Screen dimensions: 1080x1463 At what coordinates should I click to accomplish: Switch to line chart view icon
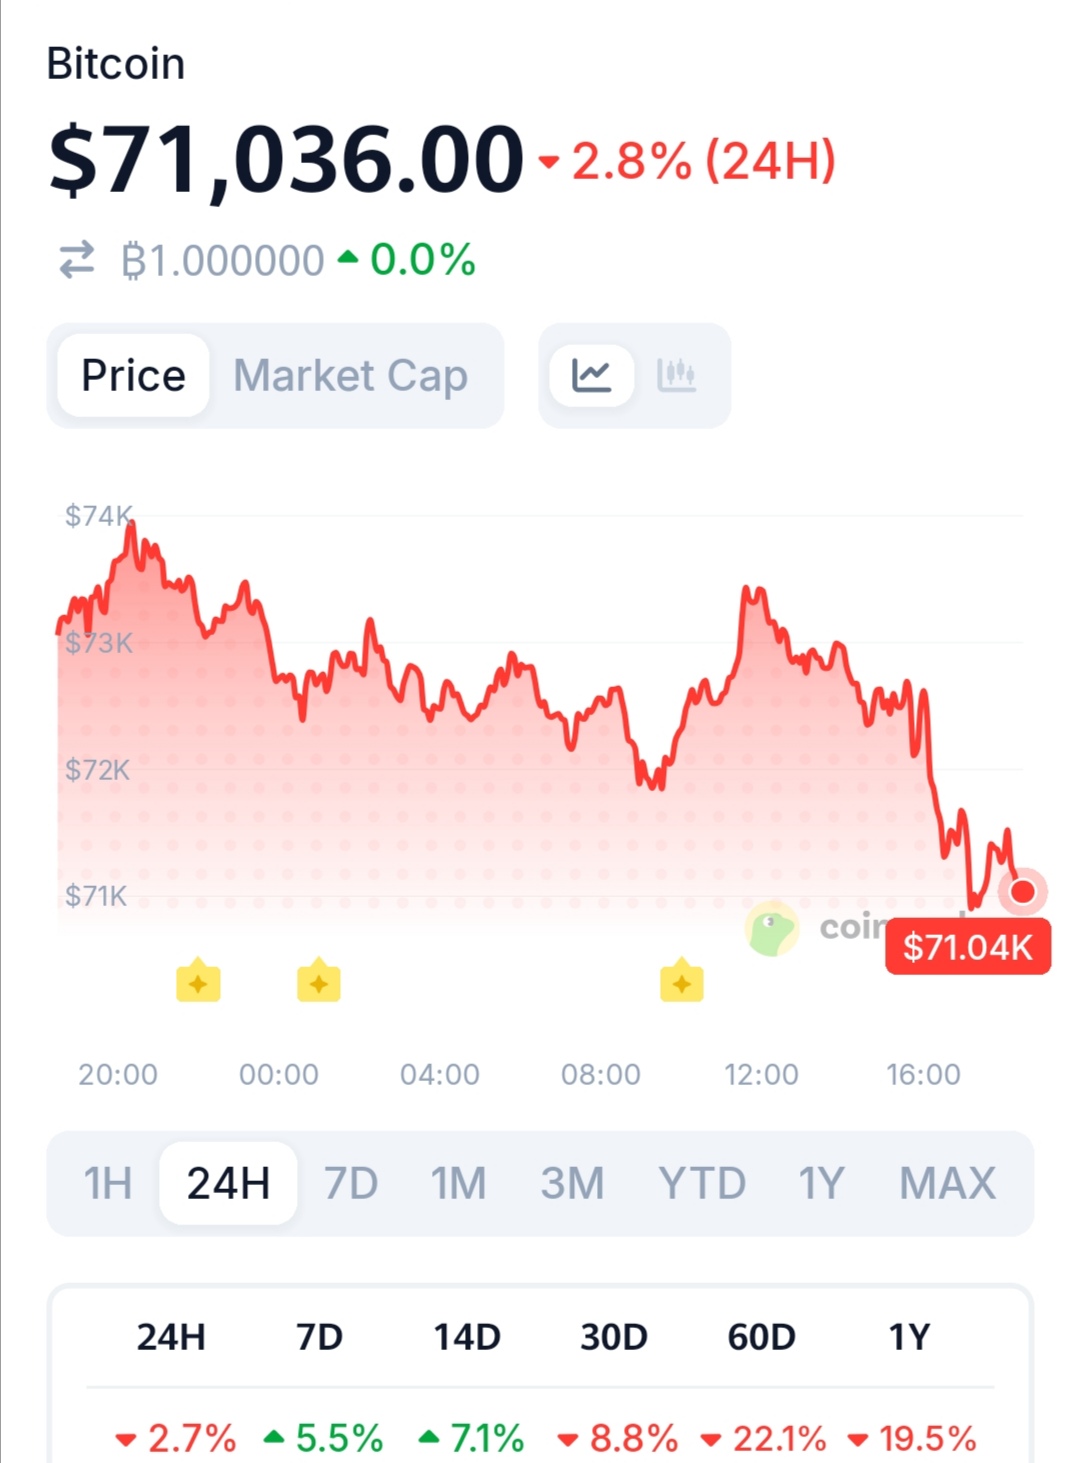[x=592, y=376]
